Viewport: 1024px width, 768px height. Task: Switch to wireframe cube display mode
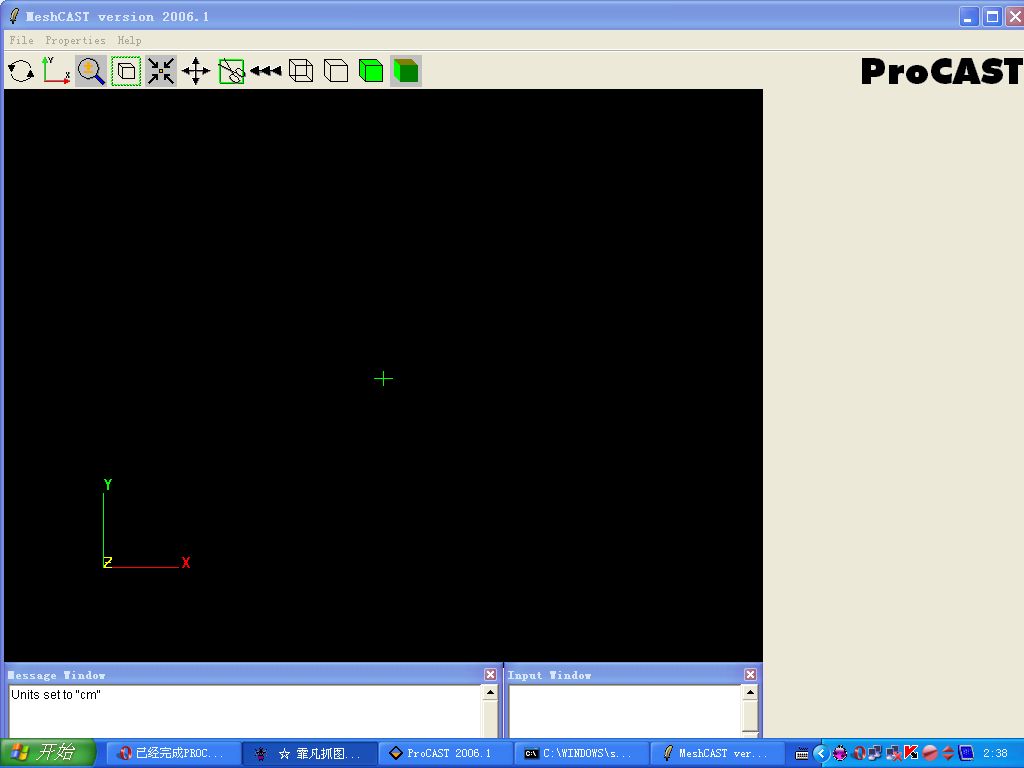coord(301,71)
